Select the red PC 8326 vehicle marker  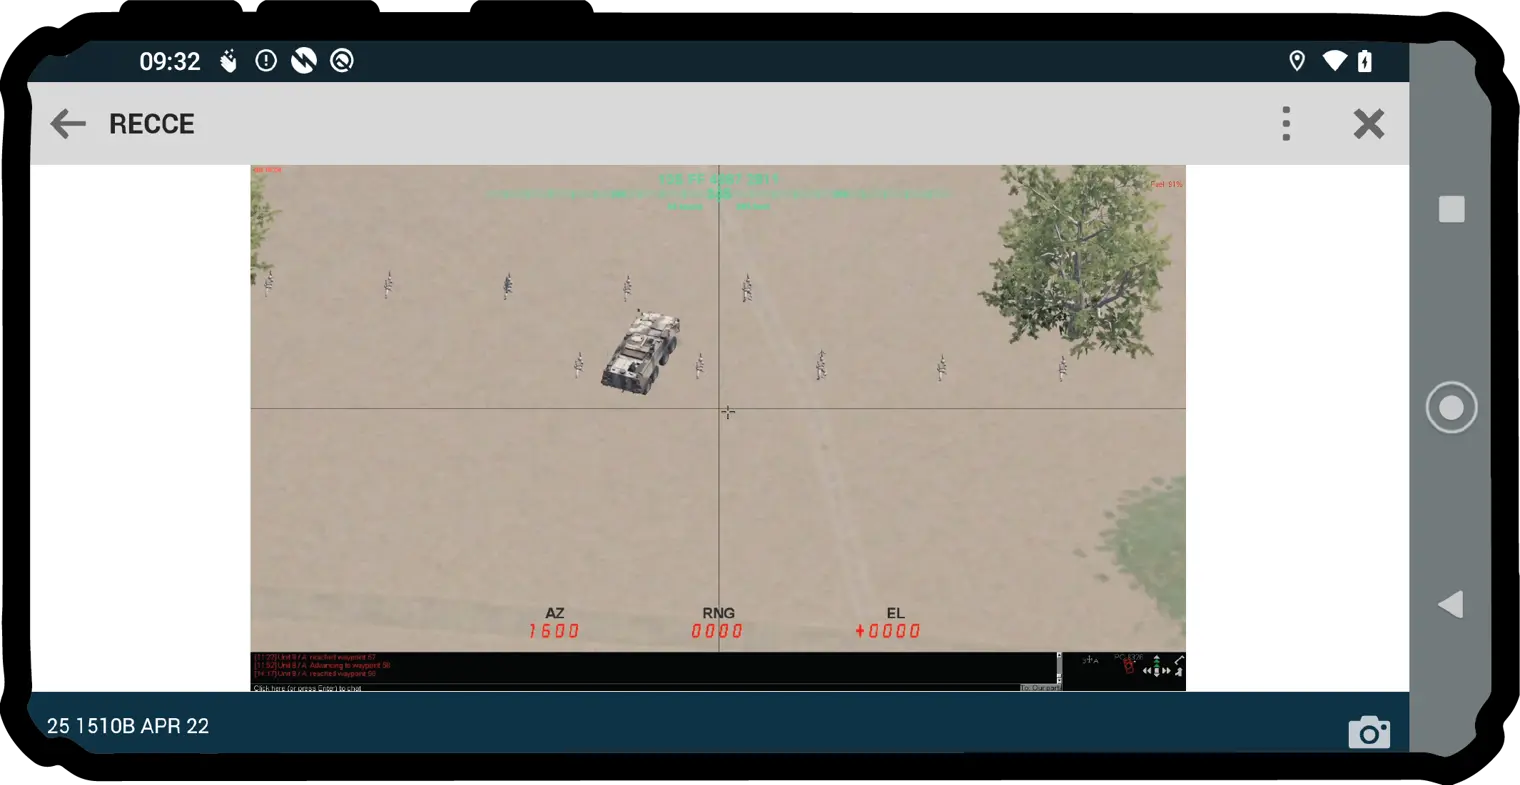point(1128,666)
